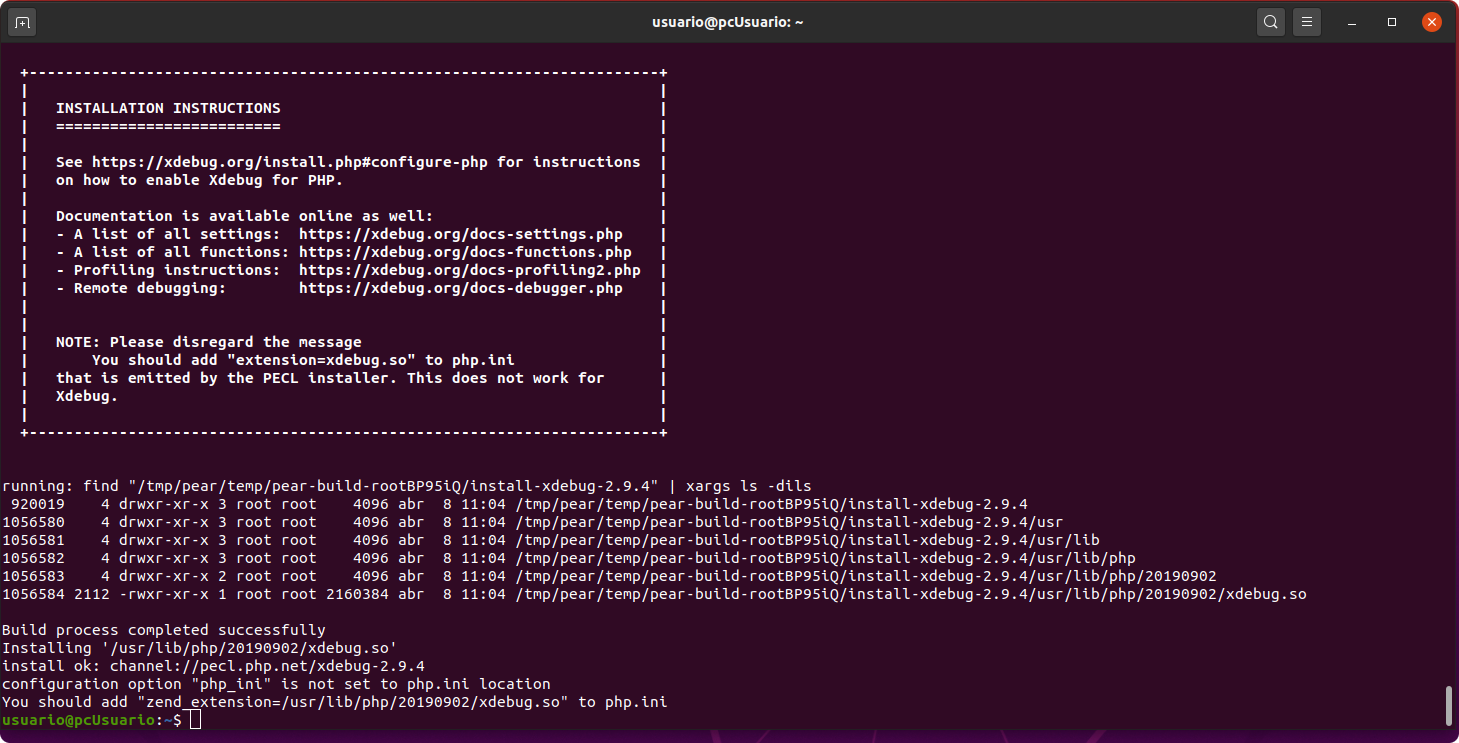Image resolution: width=1459 pixels, height=743 pixels.
Task: Click the row ending in /usr/lib
Action: [x=551, y=540]
